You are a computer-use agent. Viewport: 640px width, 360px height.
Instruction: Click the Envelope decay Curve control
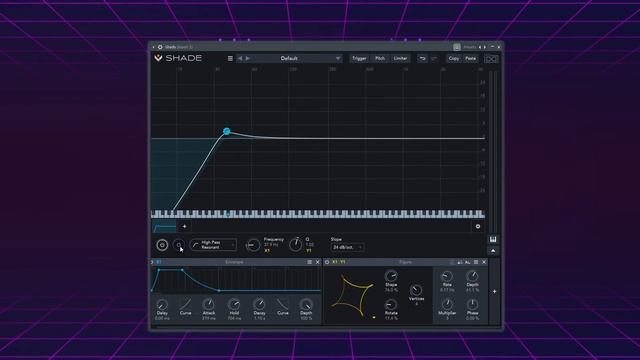point(282,304)
